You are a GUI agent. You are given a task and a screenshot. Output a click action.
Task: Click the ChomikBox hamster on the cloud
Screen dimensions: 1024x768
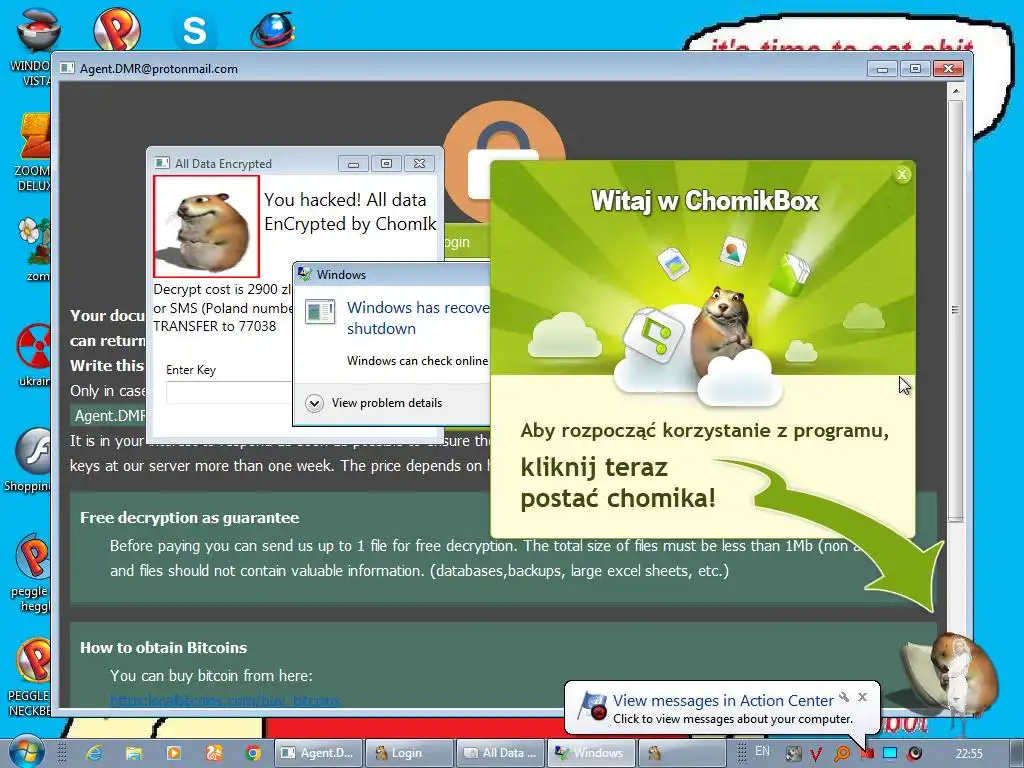click(722, 330)
